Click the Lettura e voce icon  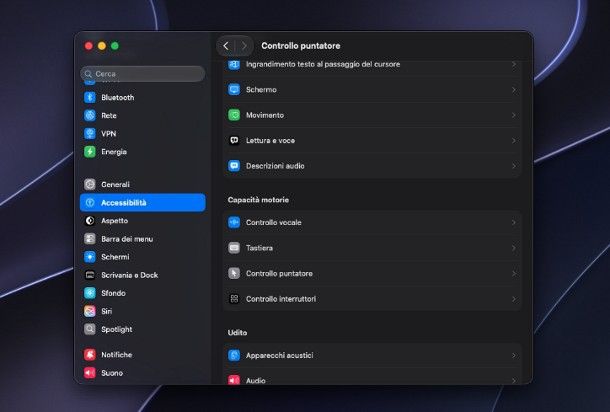point(234,140)
